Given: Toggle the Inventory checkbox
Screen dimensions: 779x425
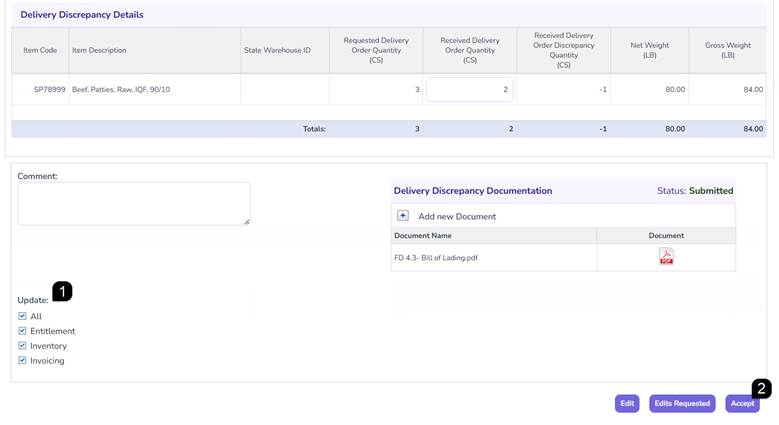Looking at the screenshot, I should [x=22, y=345].
